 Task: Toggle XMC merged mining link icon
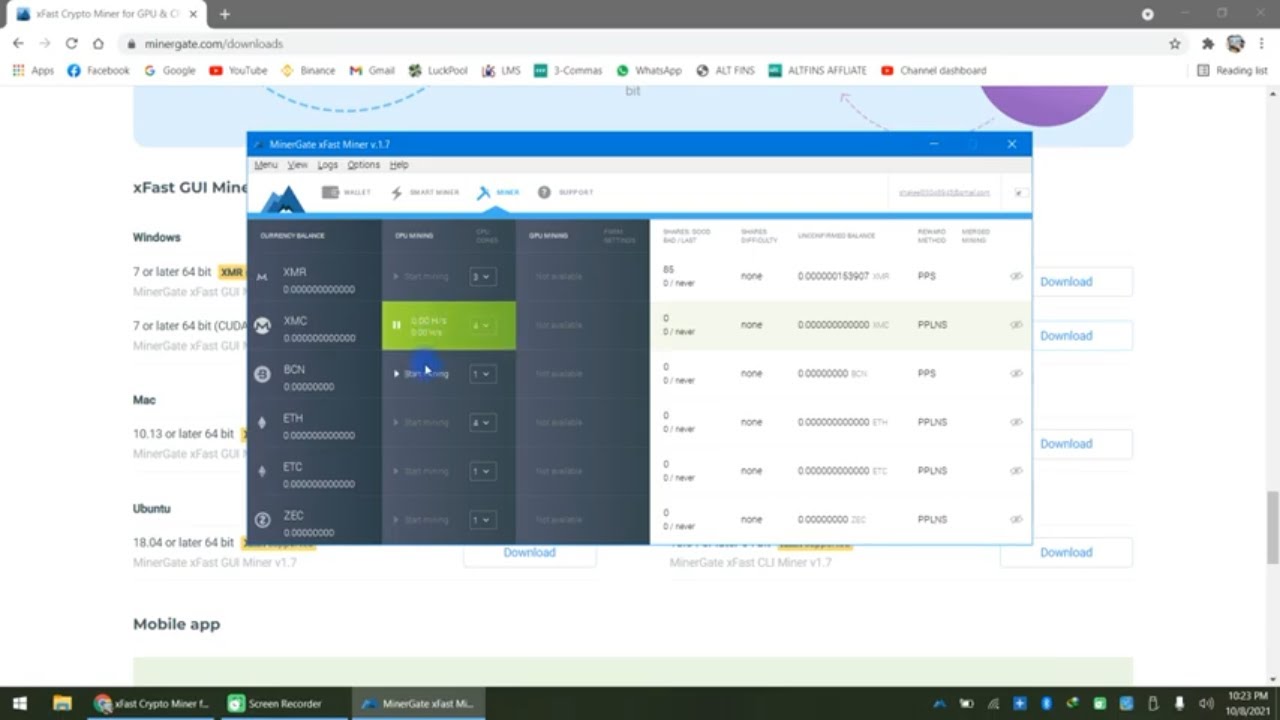coord(1016,325)
